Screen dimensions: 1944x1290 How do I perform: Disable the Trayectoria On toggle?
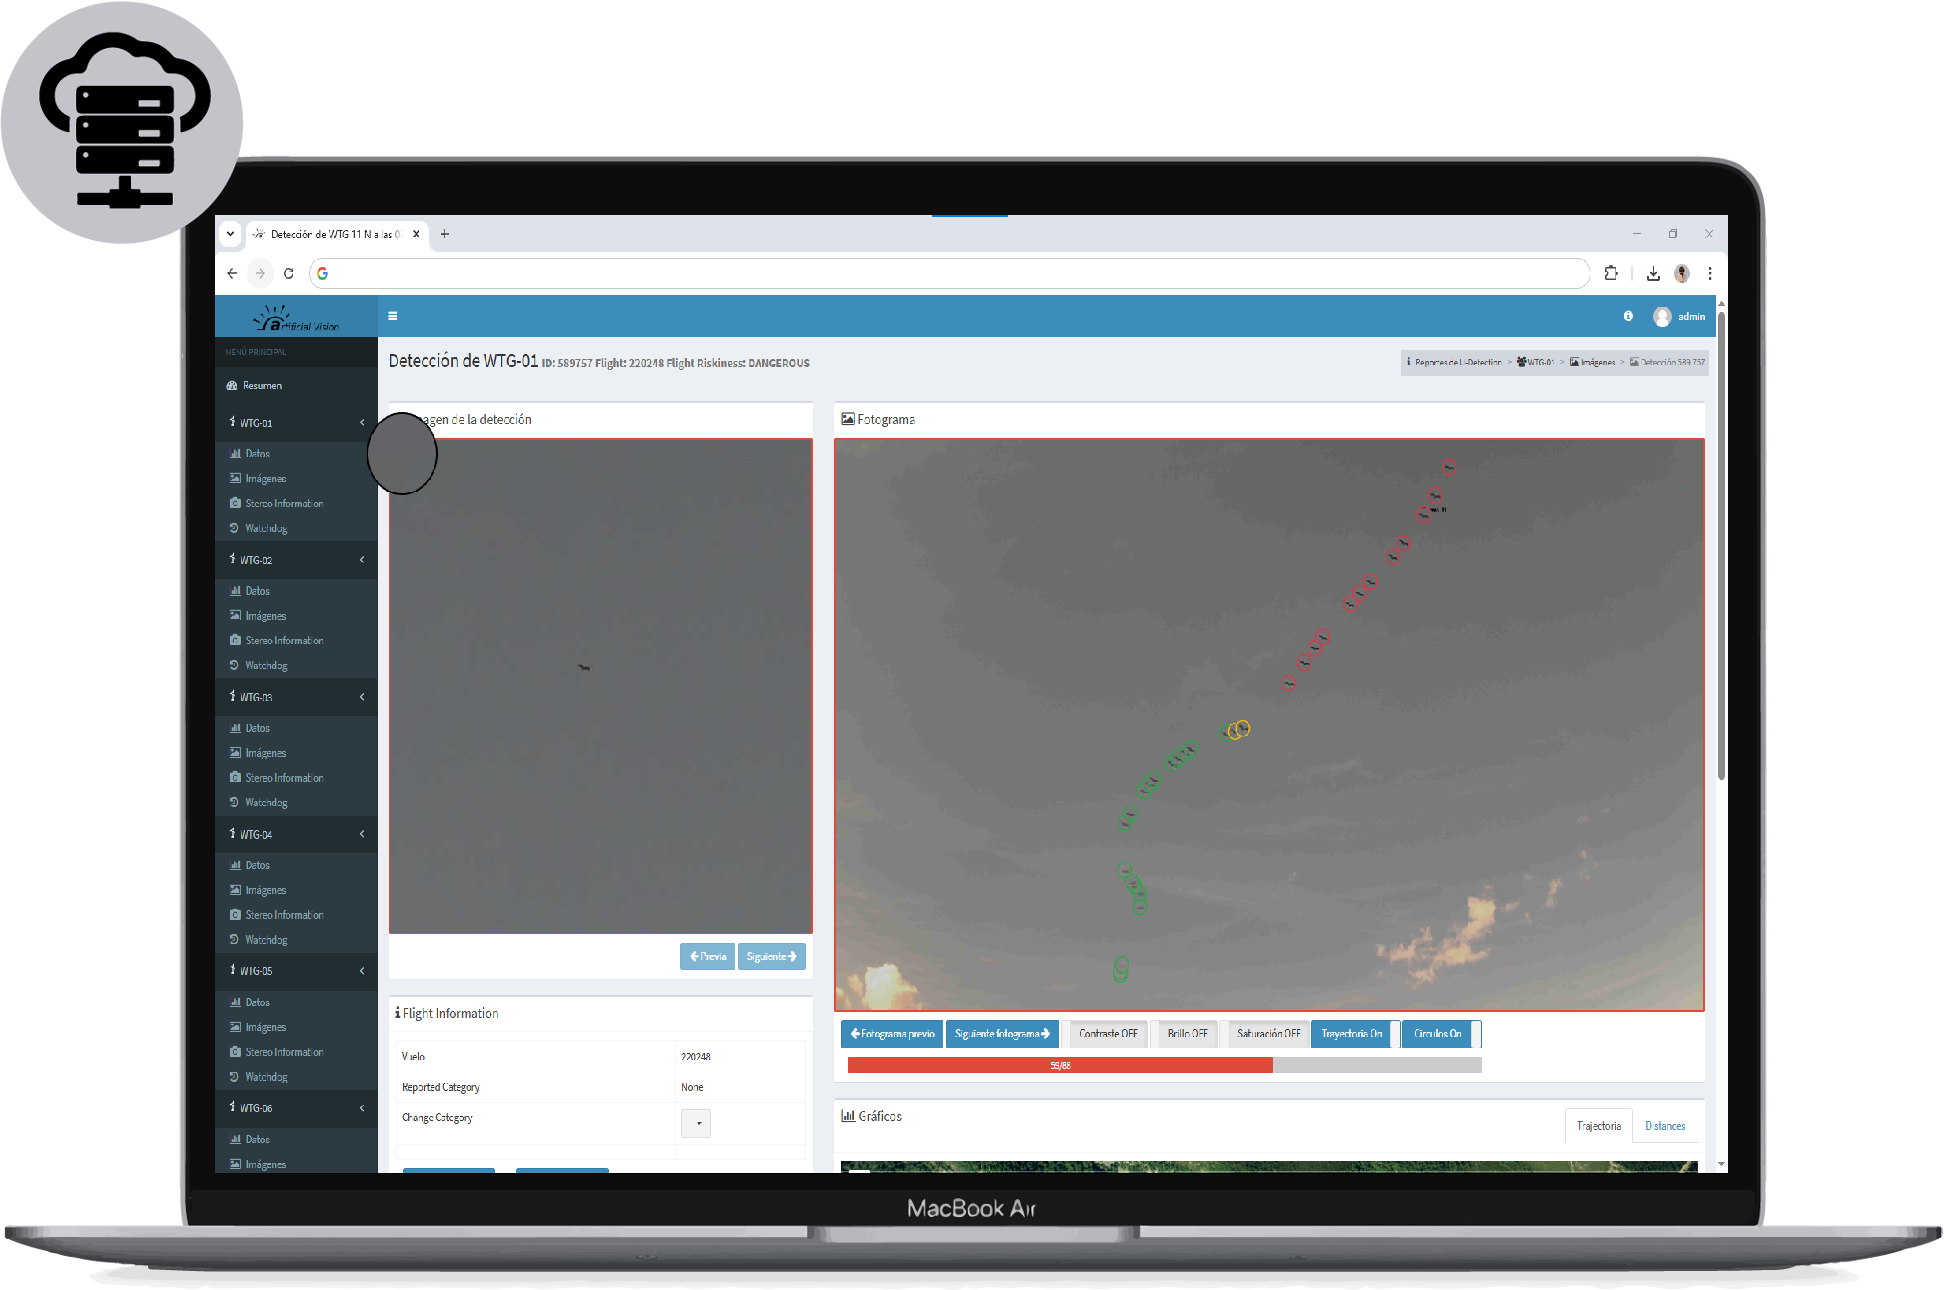point(1352,1034)
